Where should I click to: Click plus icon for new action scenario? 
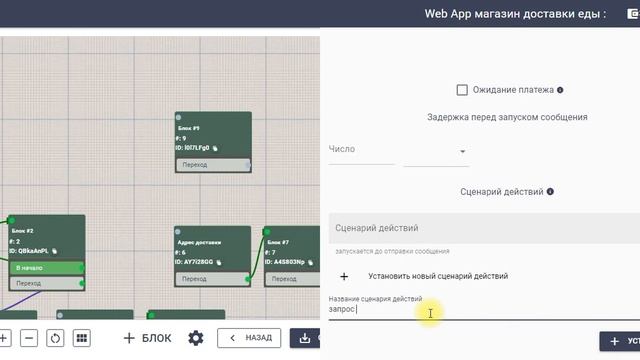(x=344, y=276)
